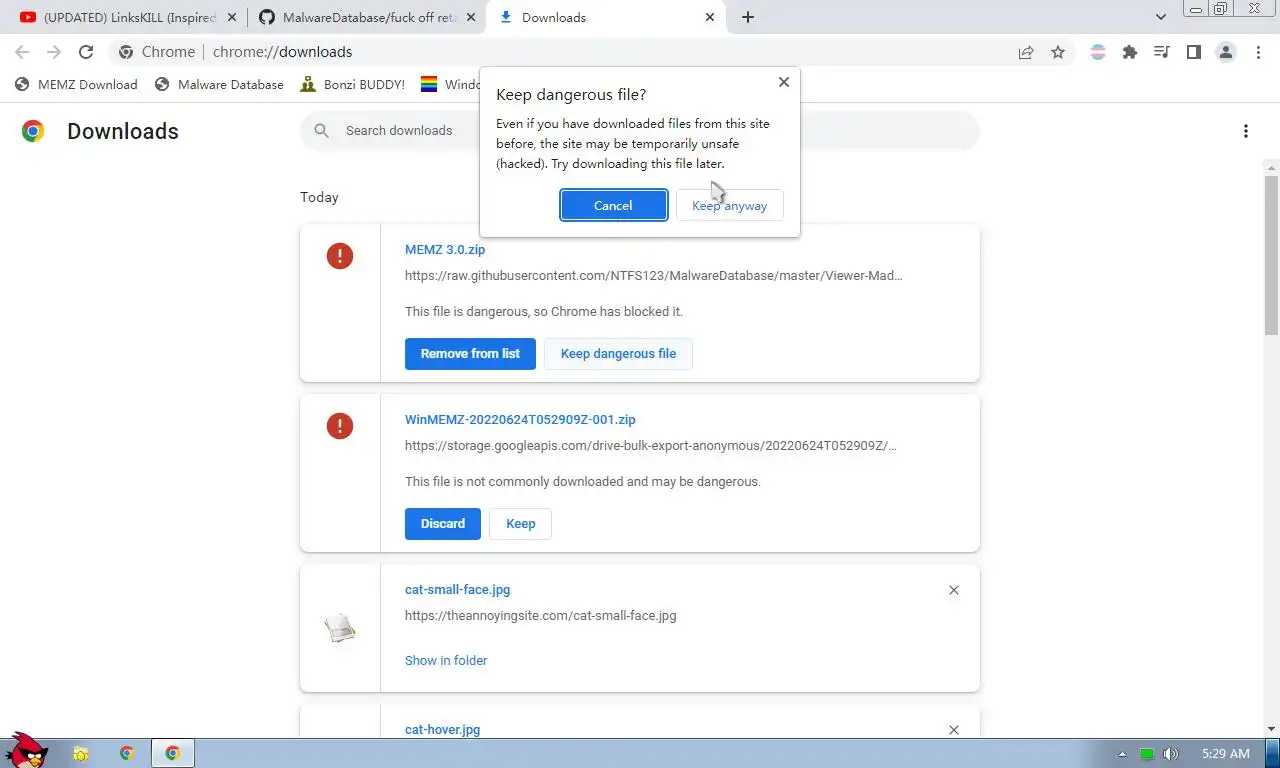The height and width of the screenshot is (768, 1280).
Task: Click the Cancel button in the dialog
Action: pyautogui.click(x=613, y=206)
